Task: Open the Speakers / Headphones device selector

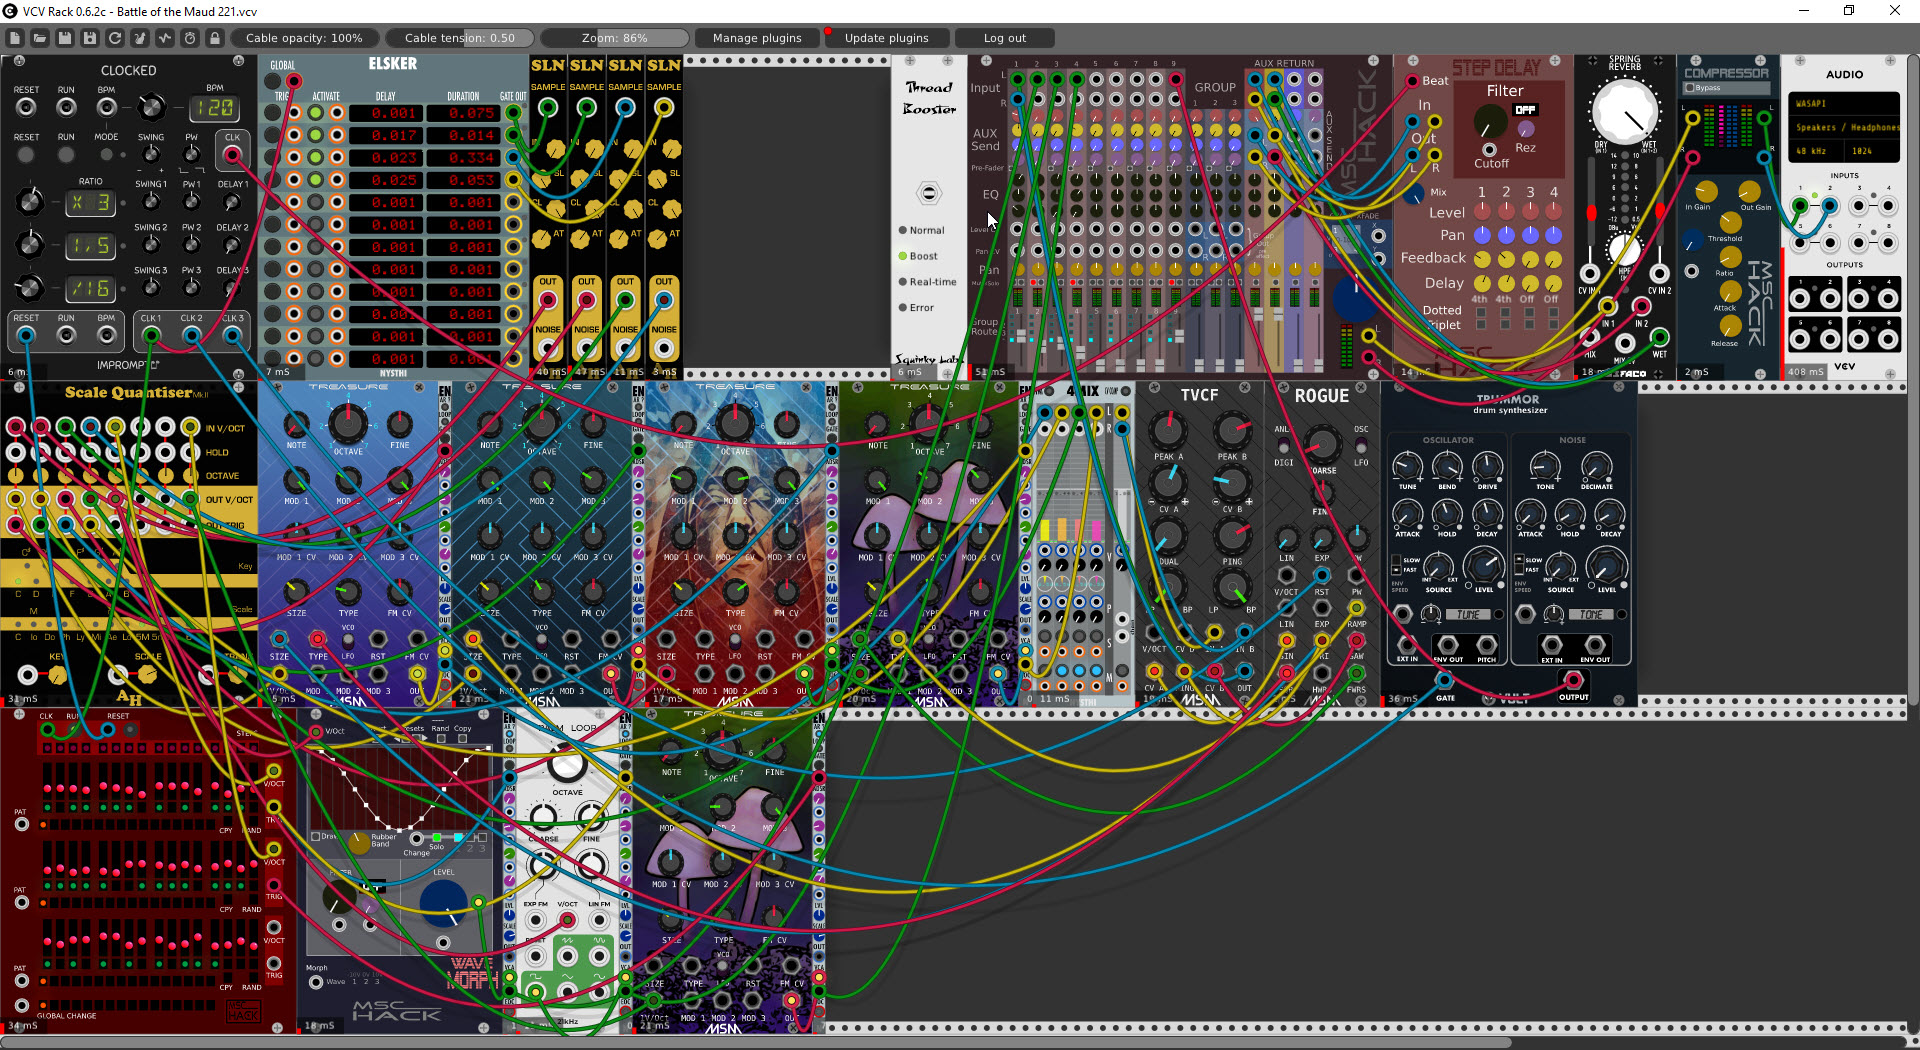Action: coord(1844,127)
